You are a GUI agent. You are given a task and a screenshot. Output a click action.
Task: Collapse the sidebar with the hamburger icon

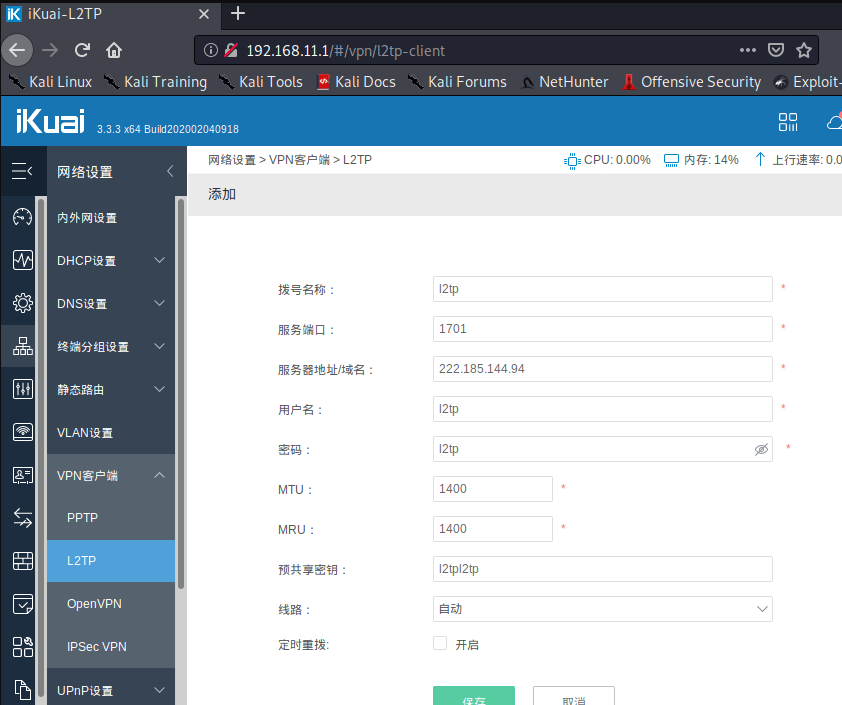(22, 171)
